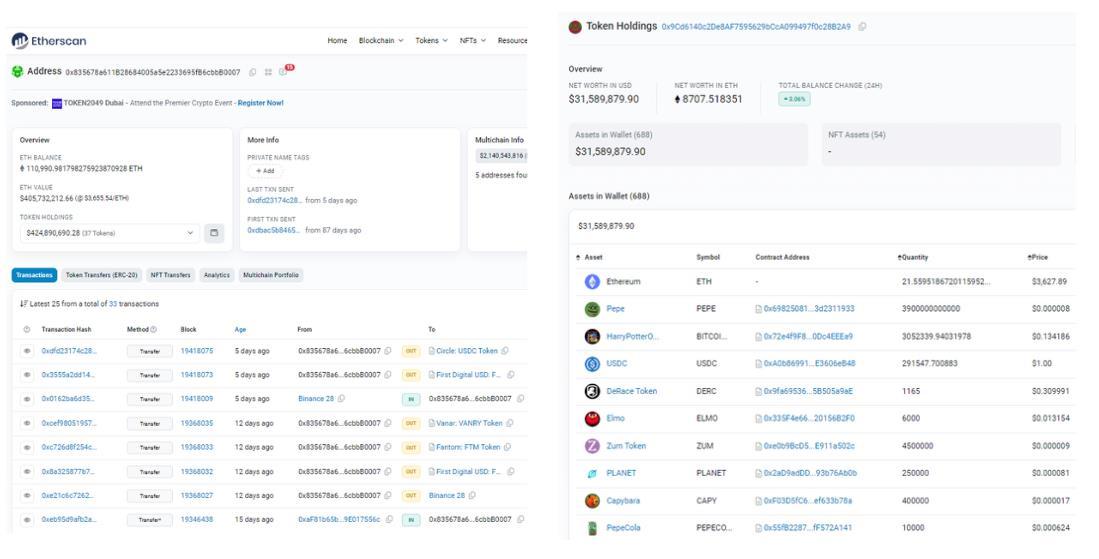Screen dimensions: 1099x559
Task: Click the Age column header
Action: 240,329
